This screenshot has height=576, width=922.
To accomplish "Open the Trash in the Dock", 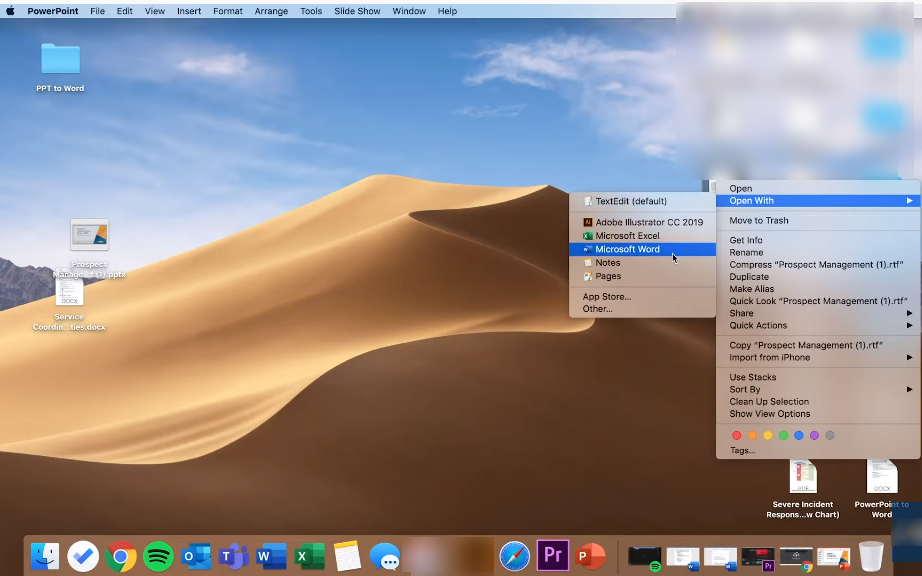I will tap(871, 555).
